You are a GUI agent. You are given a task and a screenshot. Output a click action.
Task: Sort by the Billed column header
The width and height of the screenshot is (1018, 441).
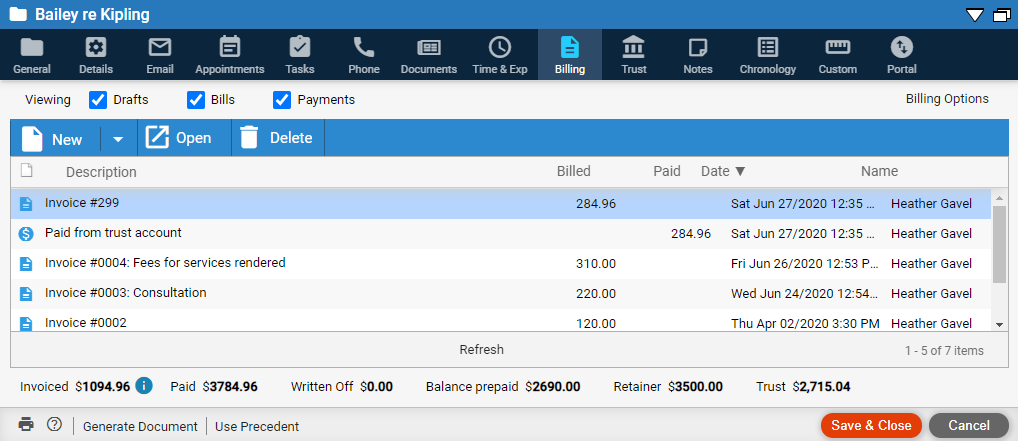(574, 171)
